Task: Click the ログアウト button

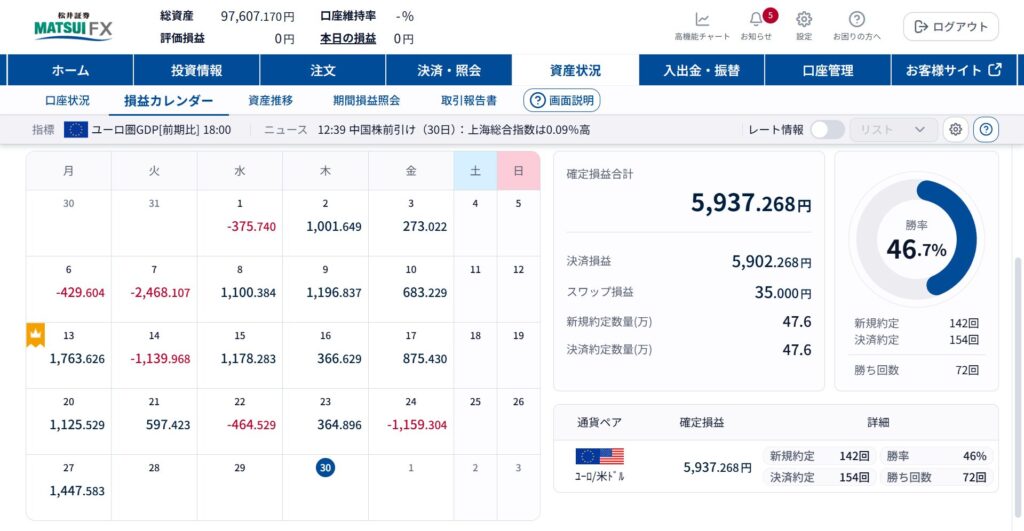Action: tap(950, 27)
